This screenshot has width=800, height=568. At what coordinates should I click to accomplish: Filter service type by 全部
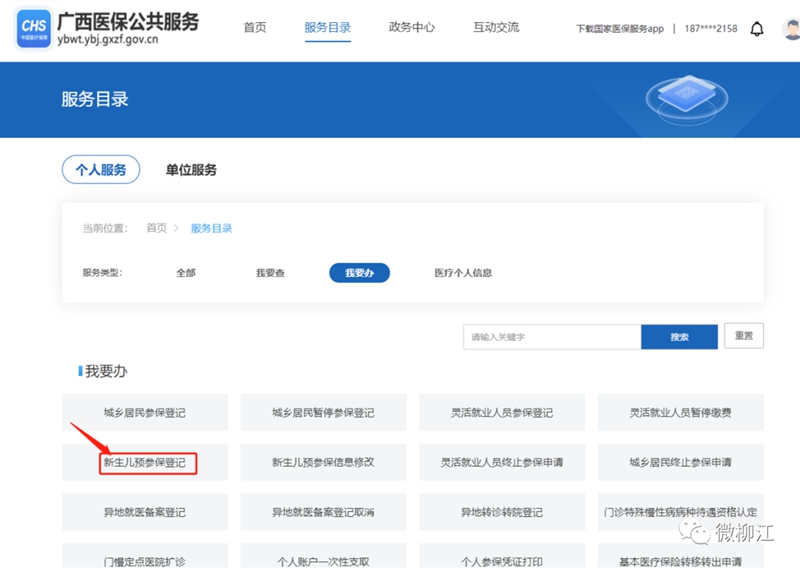(x=186, y=273)
